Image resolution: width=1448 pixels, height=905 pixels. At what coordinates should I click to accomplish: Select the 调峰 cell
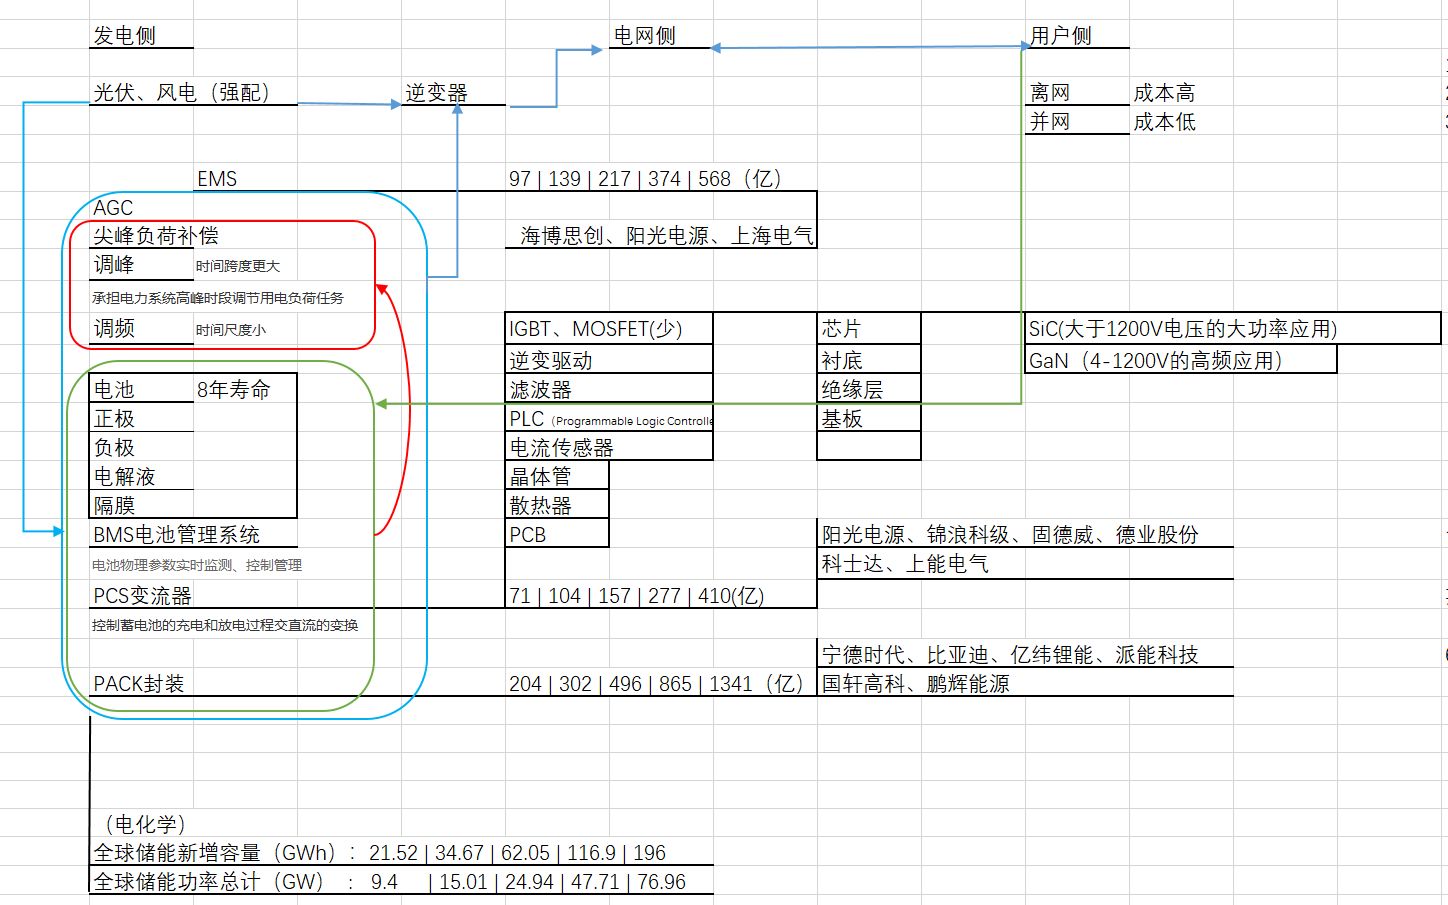point(114,265)
